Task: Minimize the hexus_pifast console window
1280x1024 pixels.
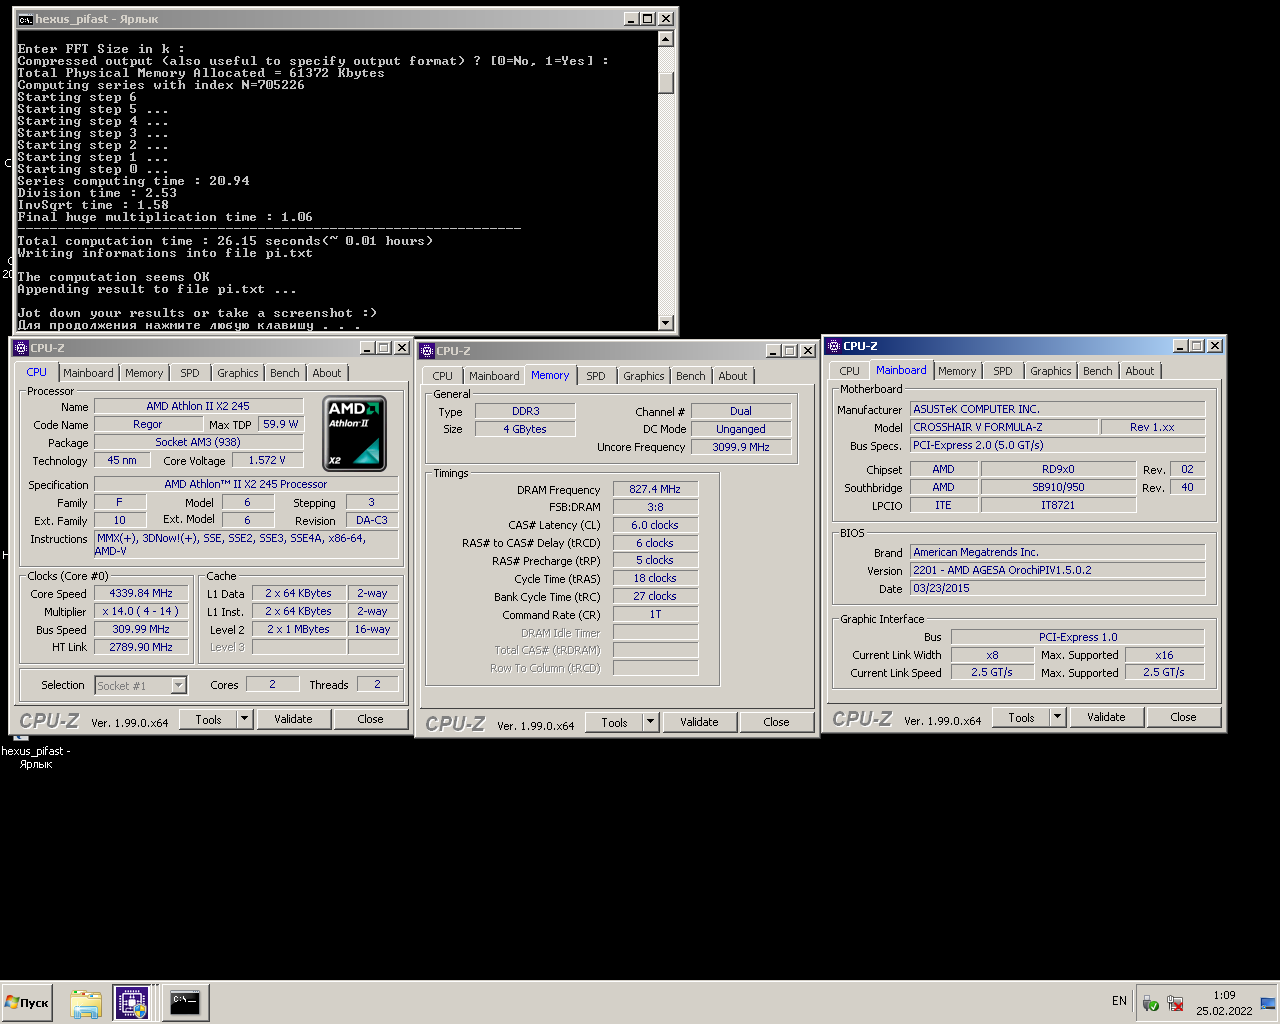Action: [x=630, y=19]
